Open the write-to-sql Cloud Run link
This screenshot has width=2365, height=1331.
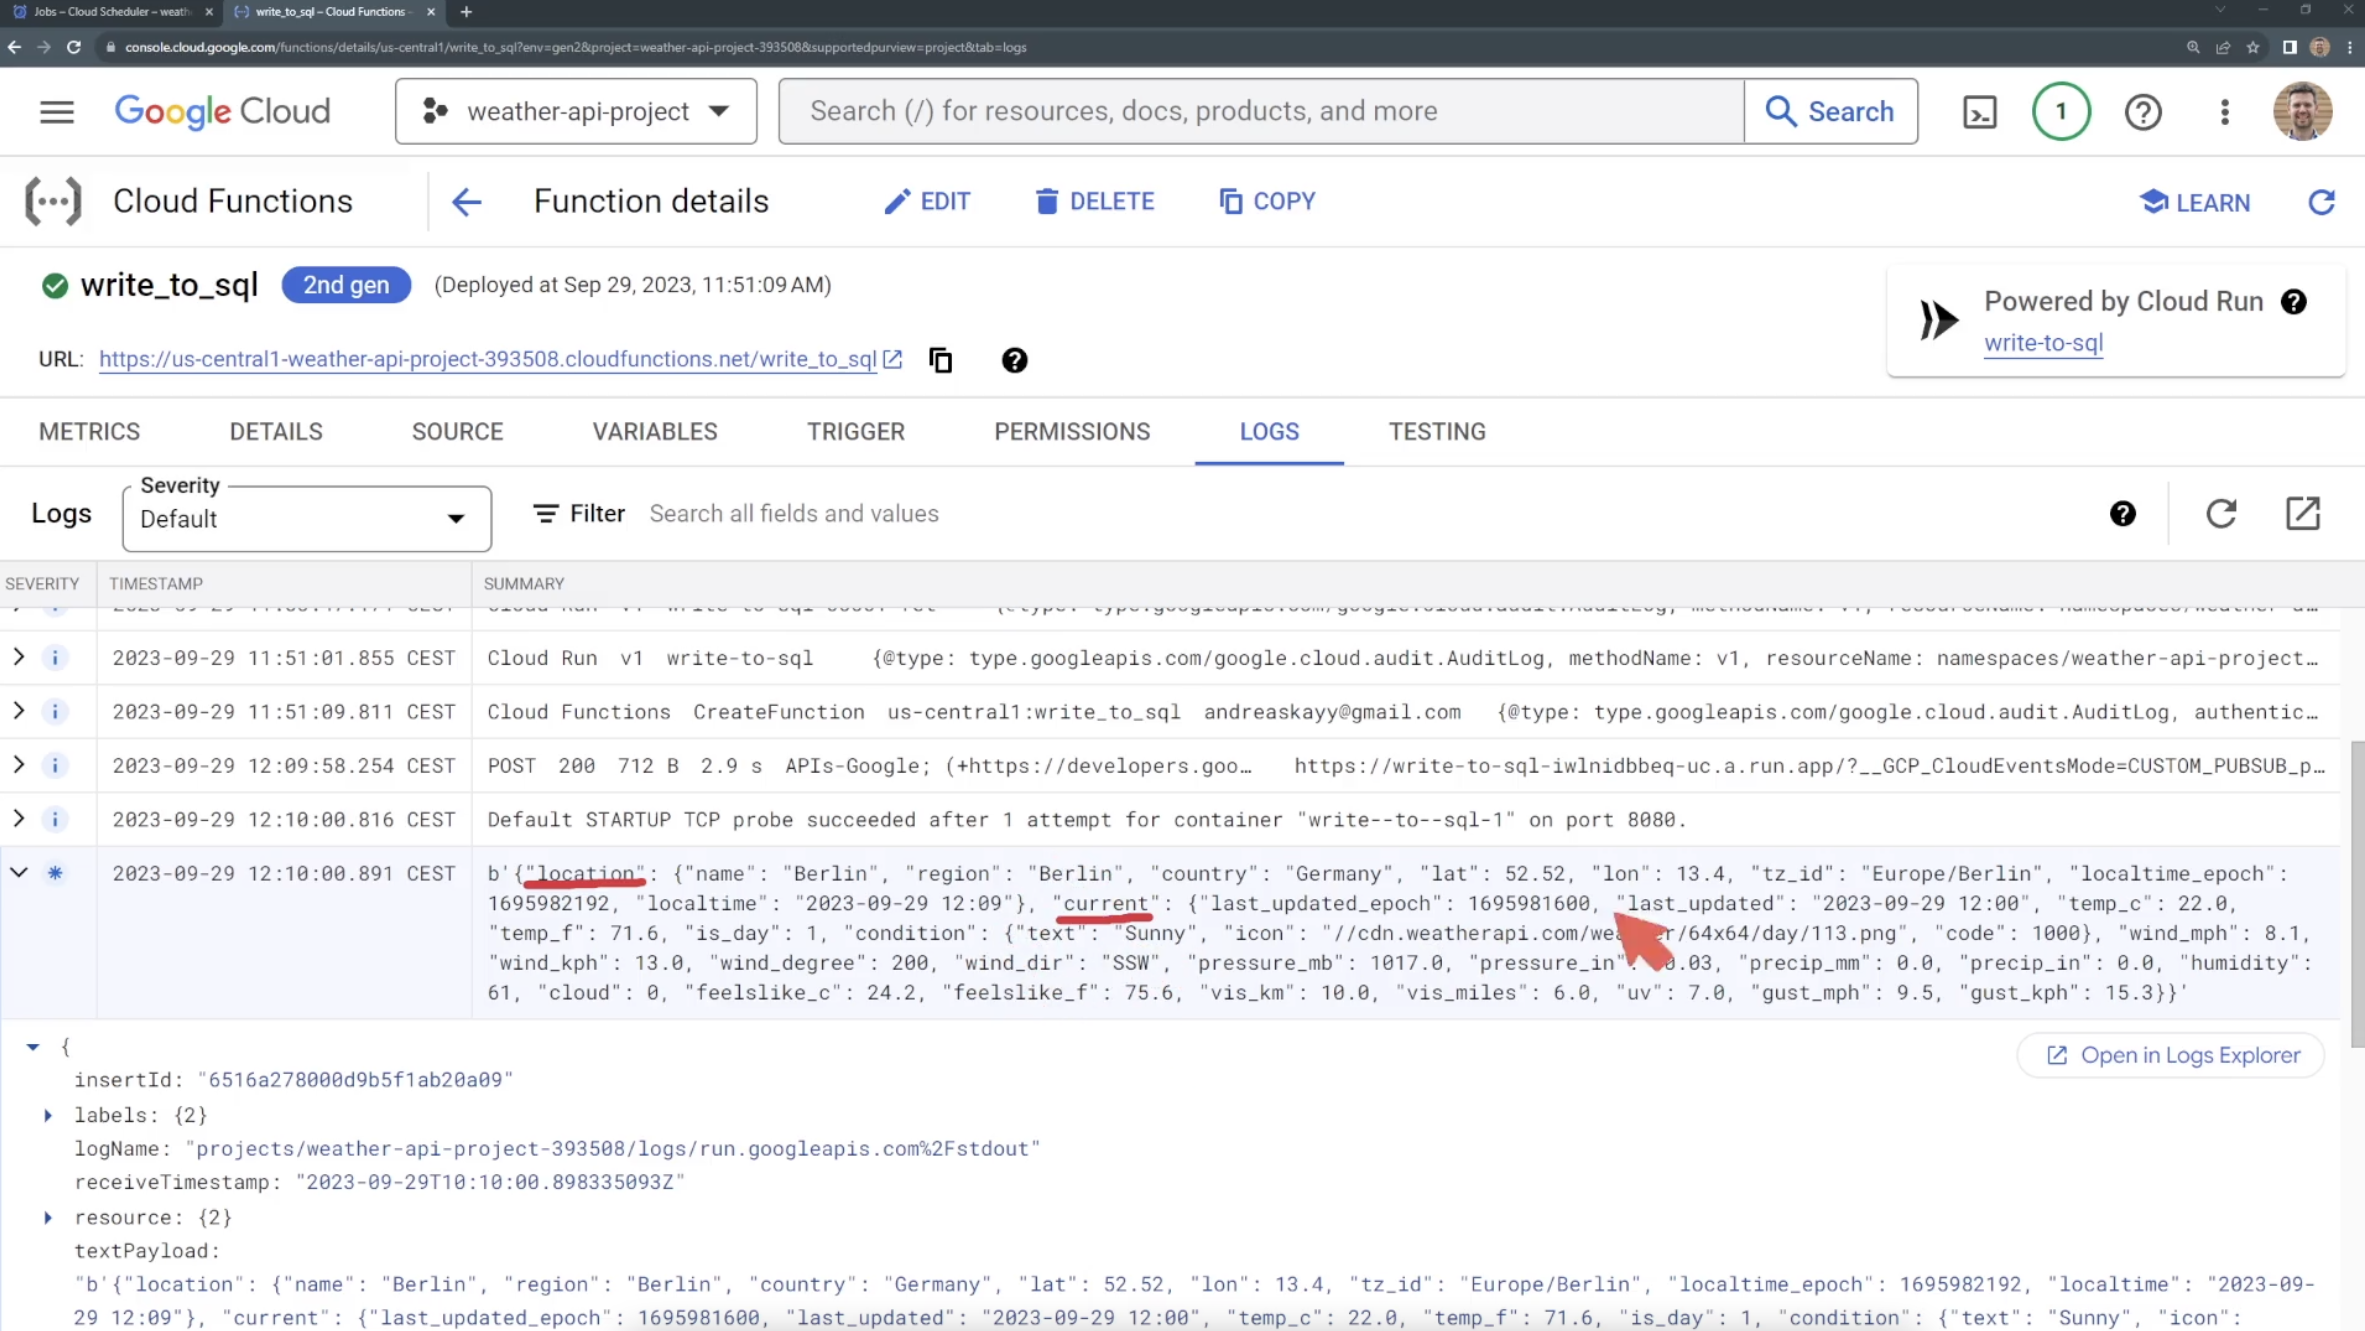2043,343
